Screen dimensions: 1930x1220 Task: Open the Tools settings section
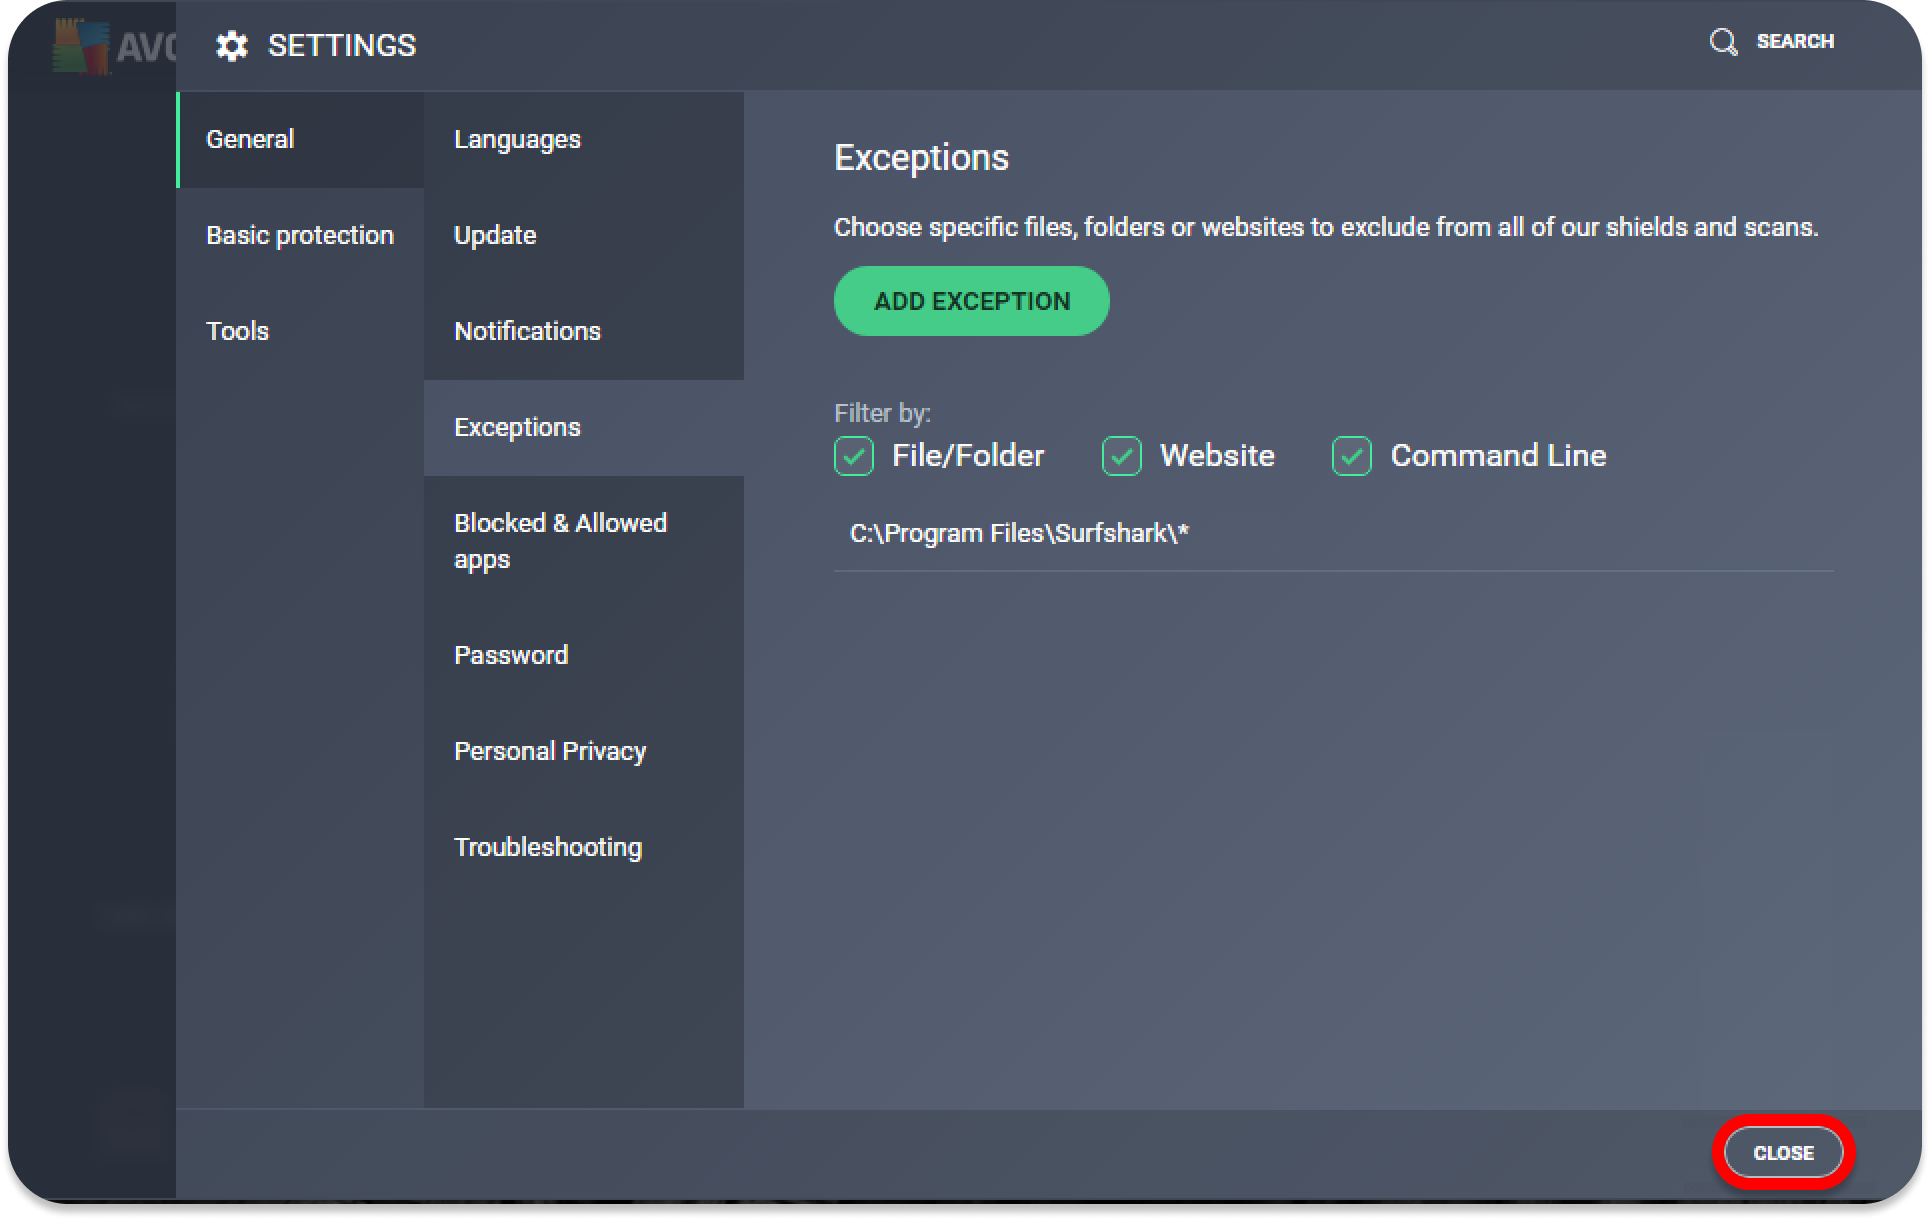[x=237, y=331]
